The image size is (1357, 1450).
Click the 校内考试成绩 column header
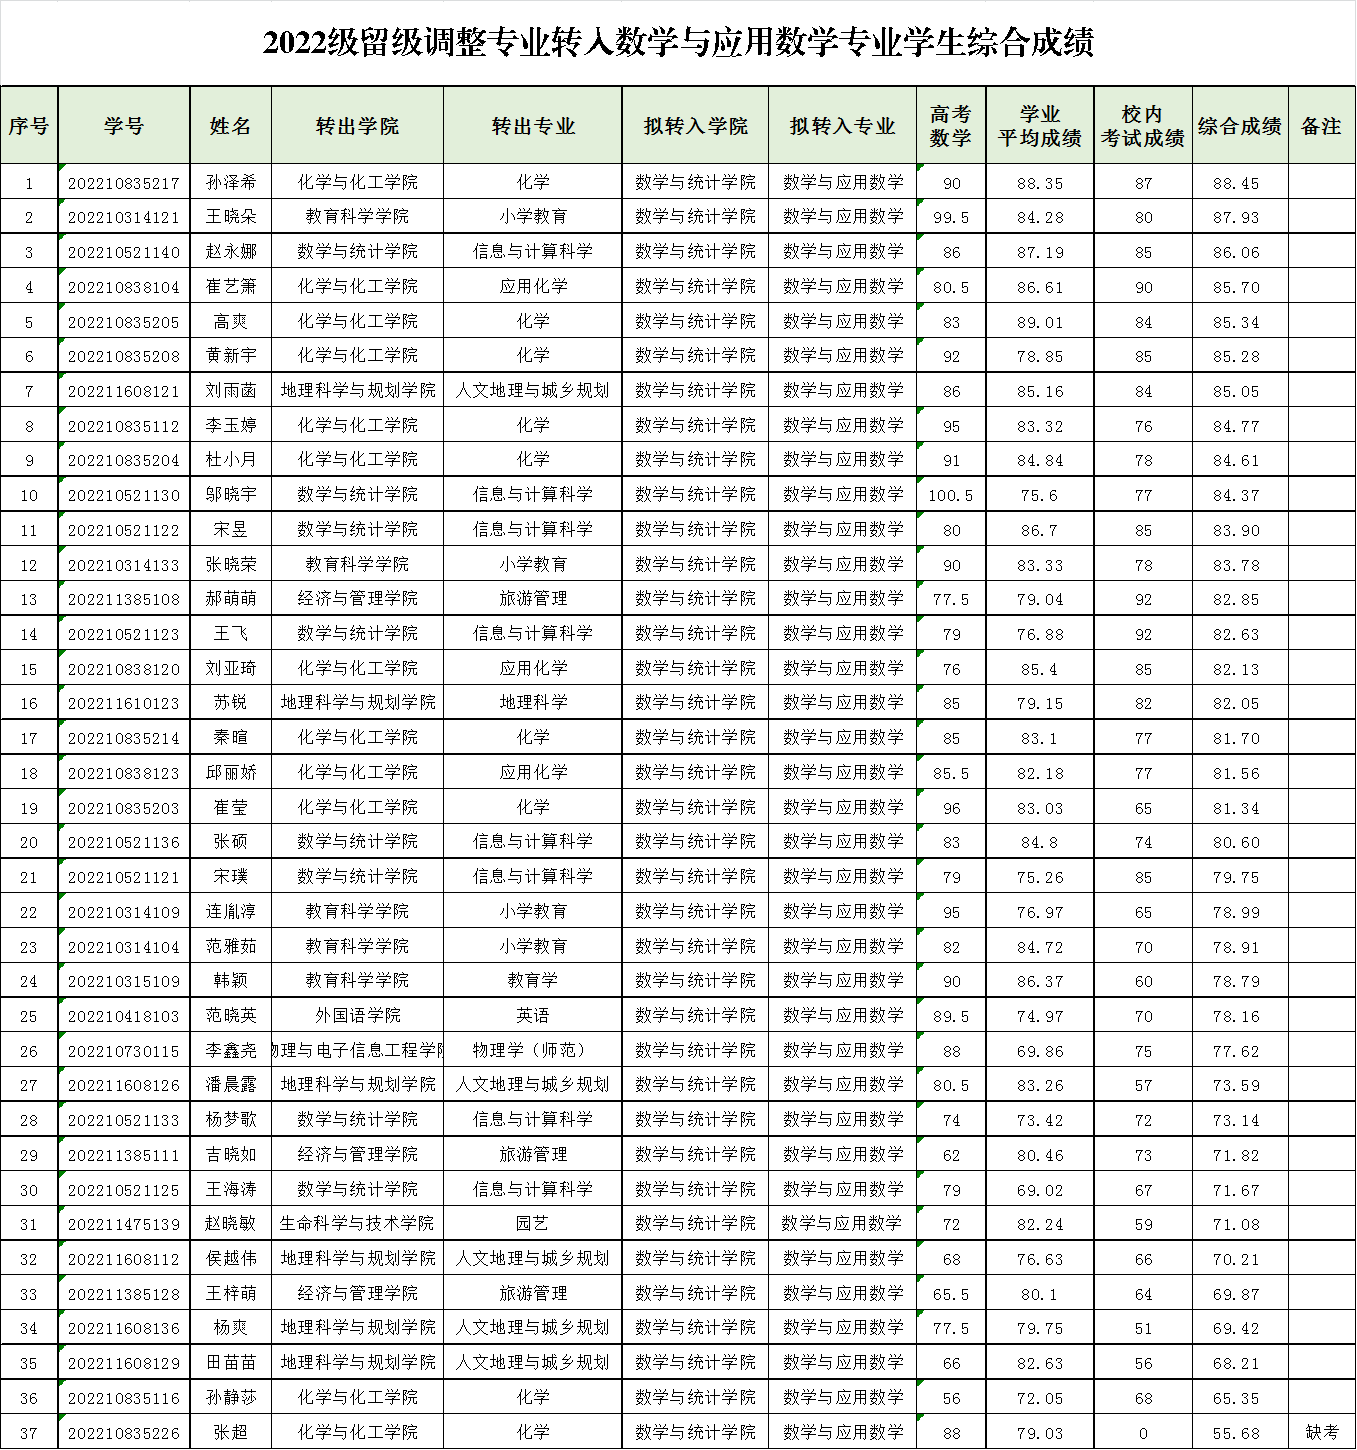[1142, 126]
